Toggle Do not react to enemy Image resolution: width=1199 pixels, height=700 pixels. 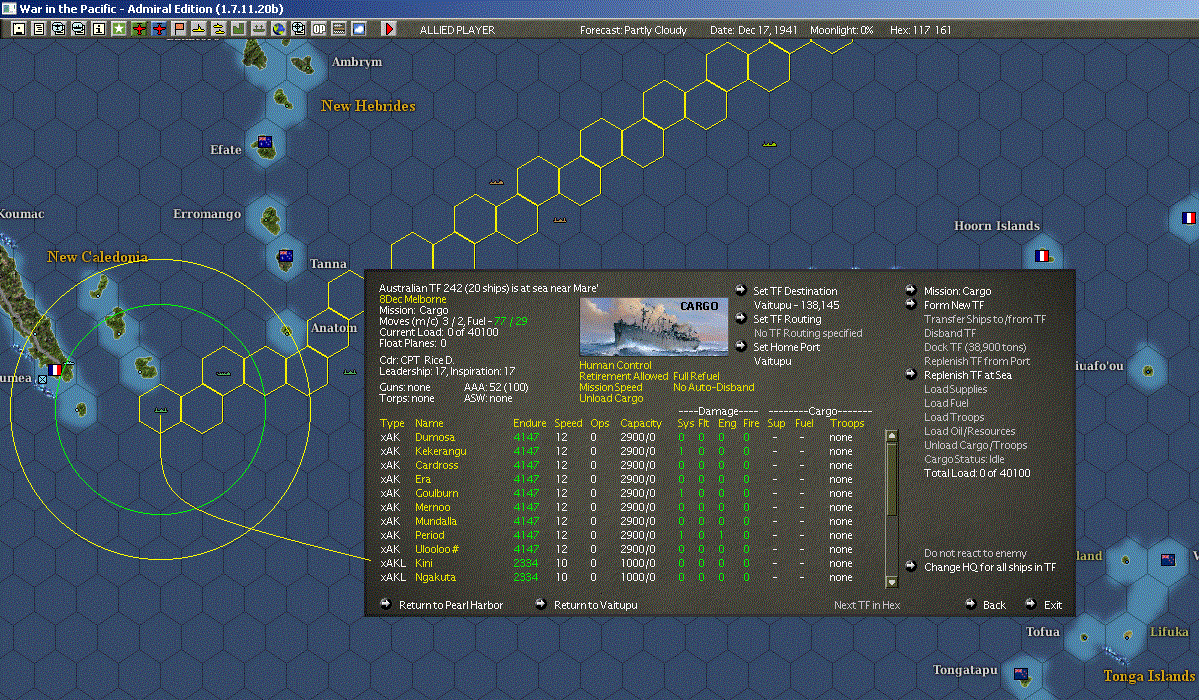pos(975,553)
